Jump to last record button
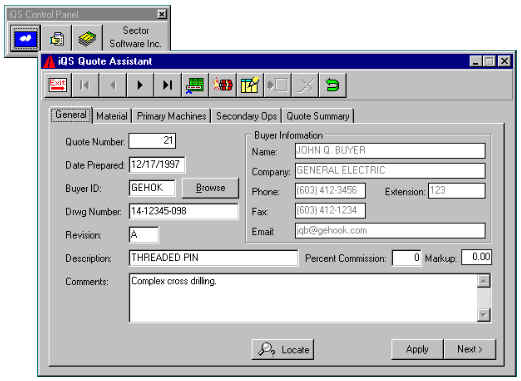 click(x=167, y=85)
